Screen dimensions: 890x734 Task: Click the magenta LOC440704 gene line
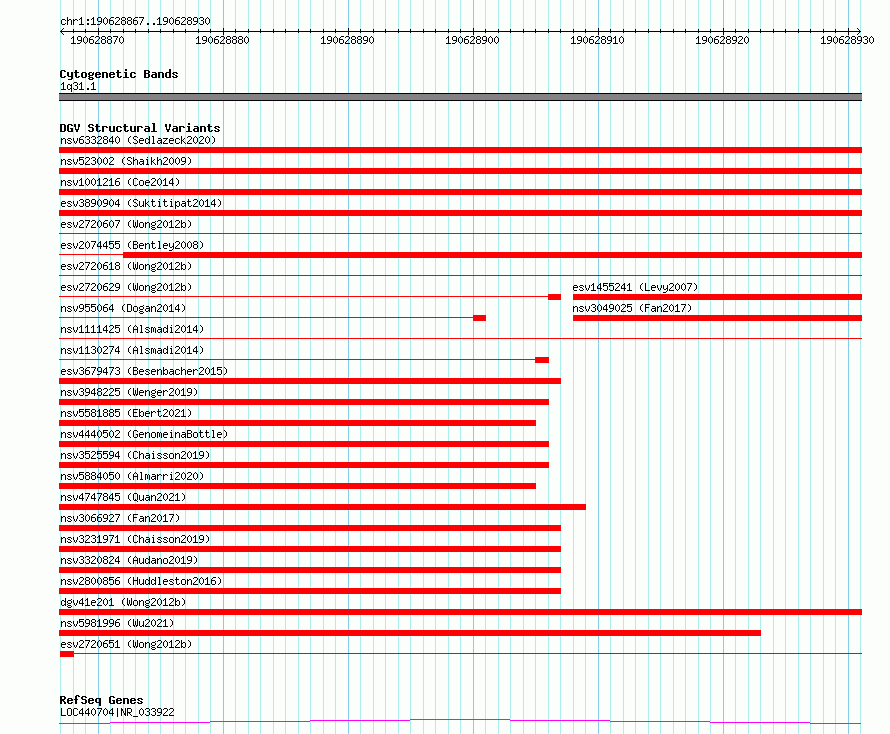pos(460,721)
